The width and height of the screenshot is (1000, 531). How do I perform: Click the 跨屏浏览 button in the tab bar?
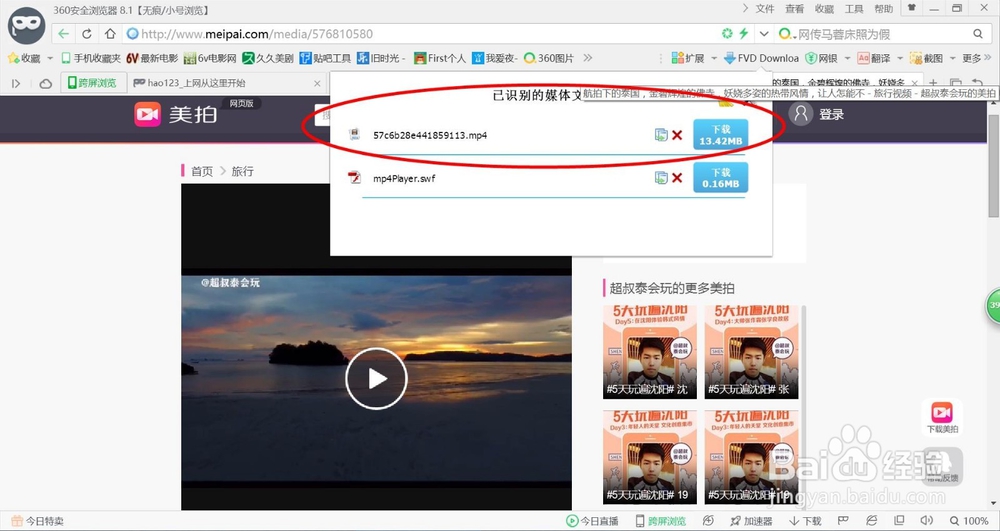click(x=93, y=83)
